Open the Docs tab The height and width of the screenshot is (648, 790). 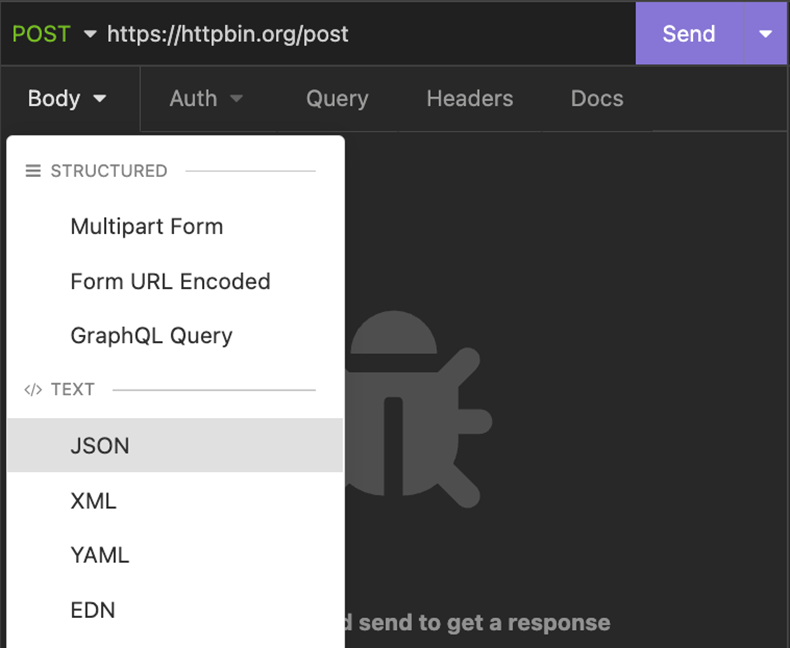[x=597, y=98]
